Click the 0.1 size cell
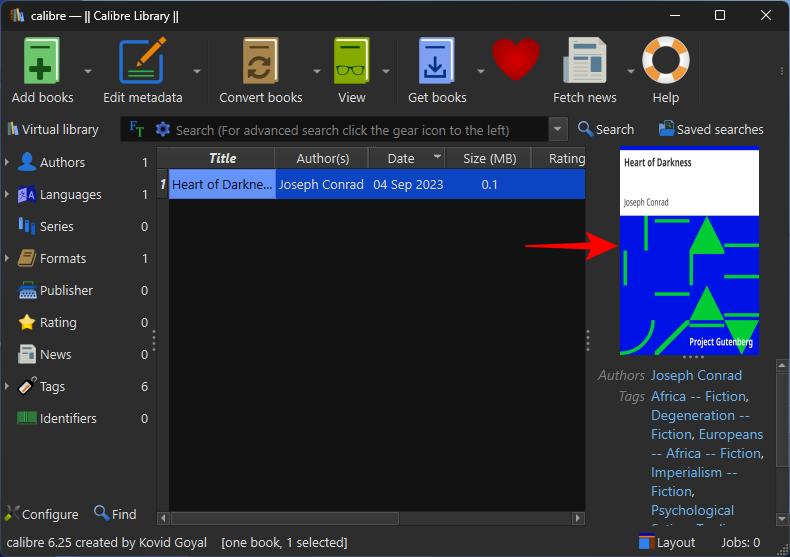 click(489, 184)
